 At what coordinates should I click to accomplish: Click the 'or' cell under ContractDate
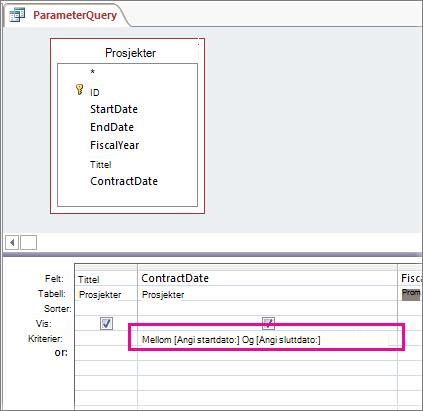(x=267, y=354)
